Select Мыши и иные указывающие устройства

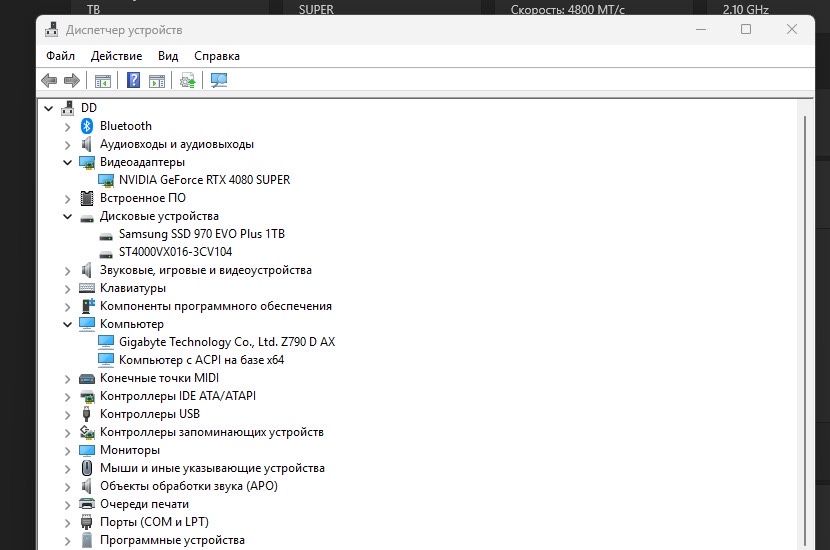tap(212, 468)
